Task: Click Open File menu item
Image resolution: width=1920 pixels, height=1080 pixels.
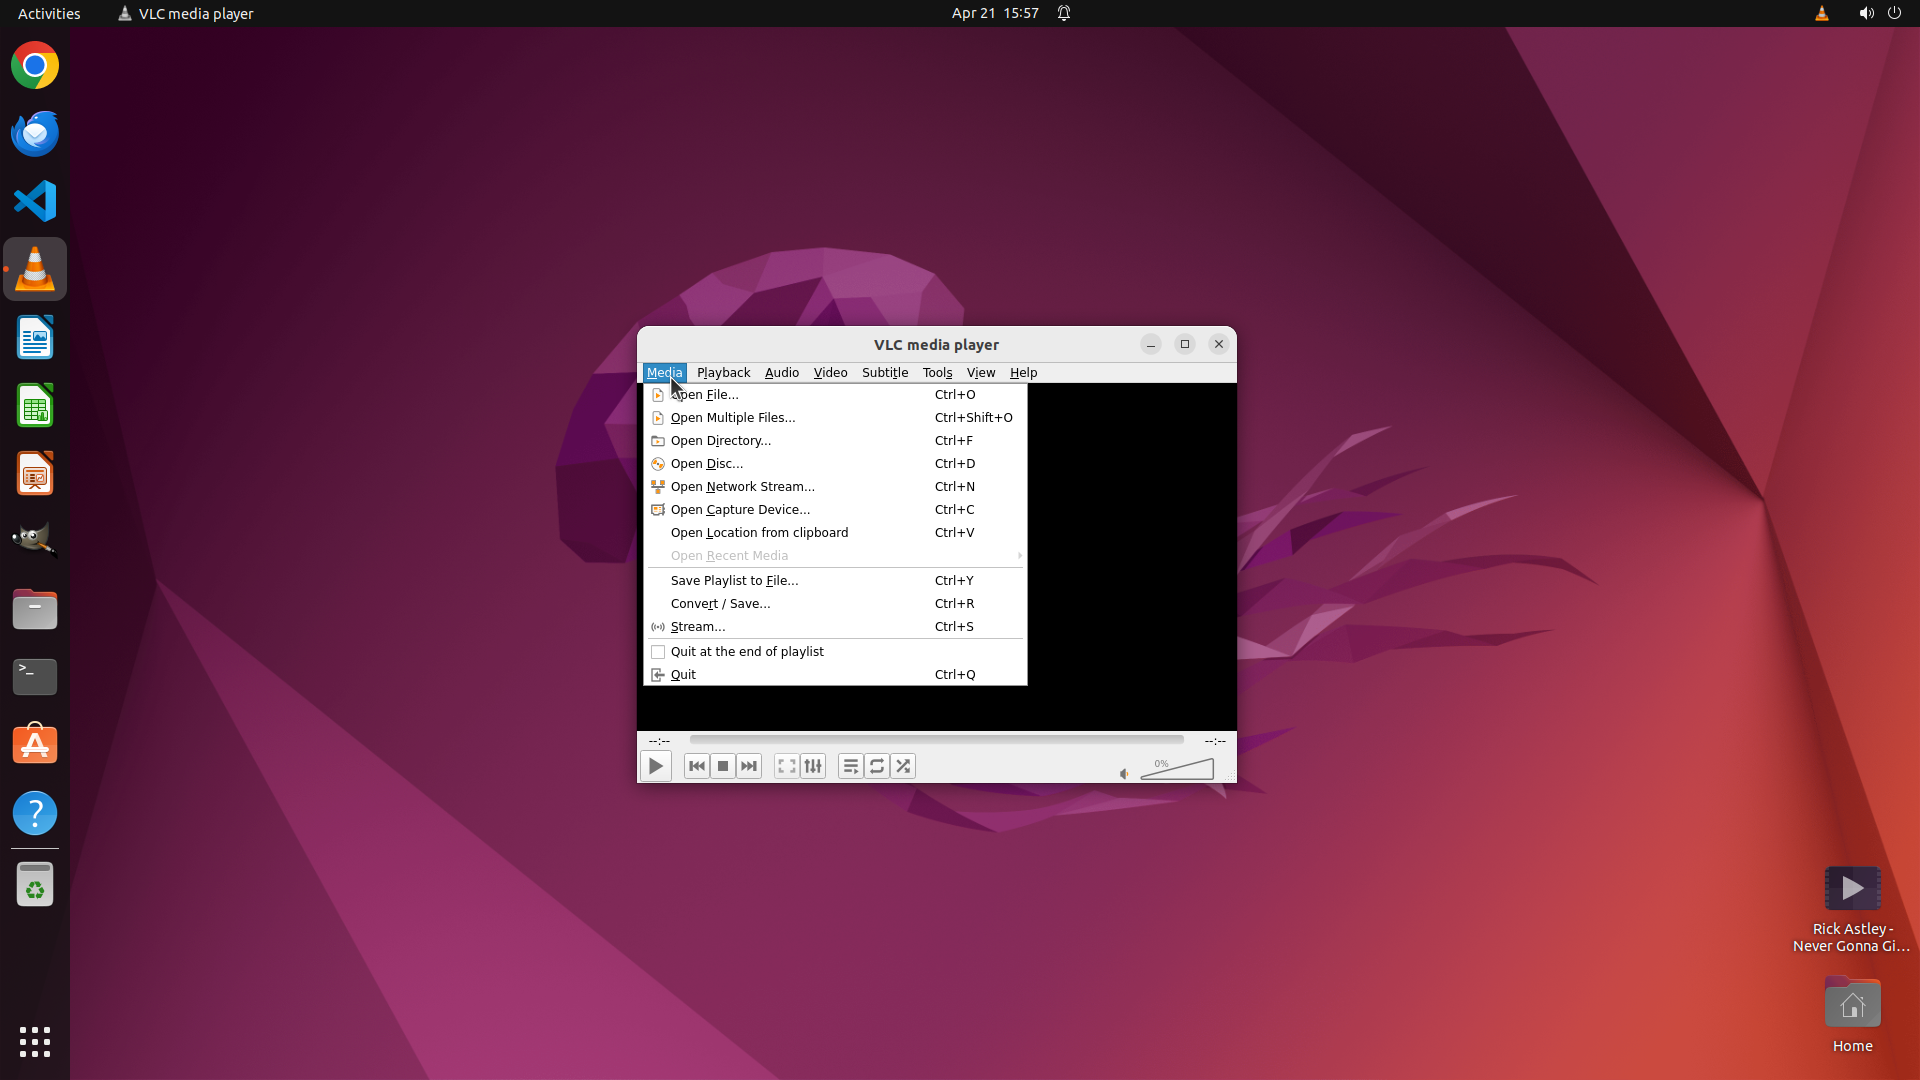Action: pyautogui.click(x=705, y=395)
